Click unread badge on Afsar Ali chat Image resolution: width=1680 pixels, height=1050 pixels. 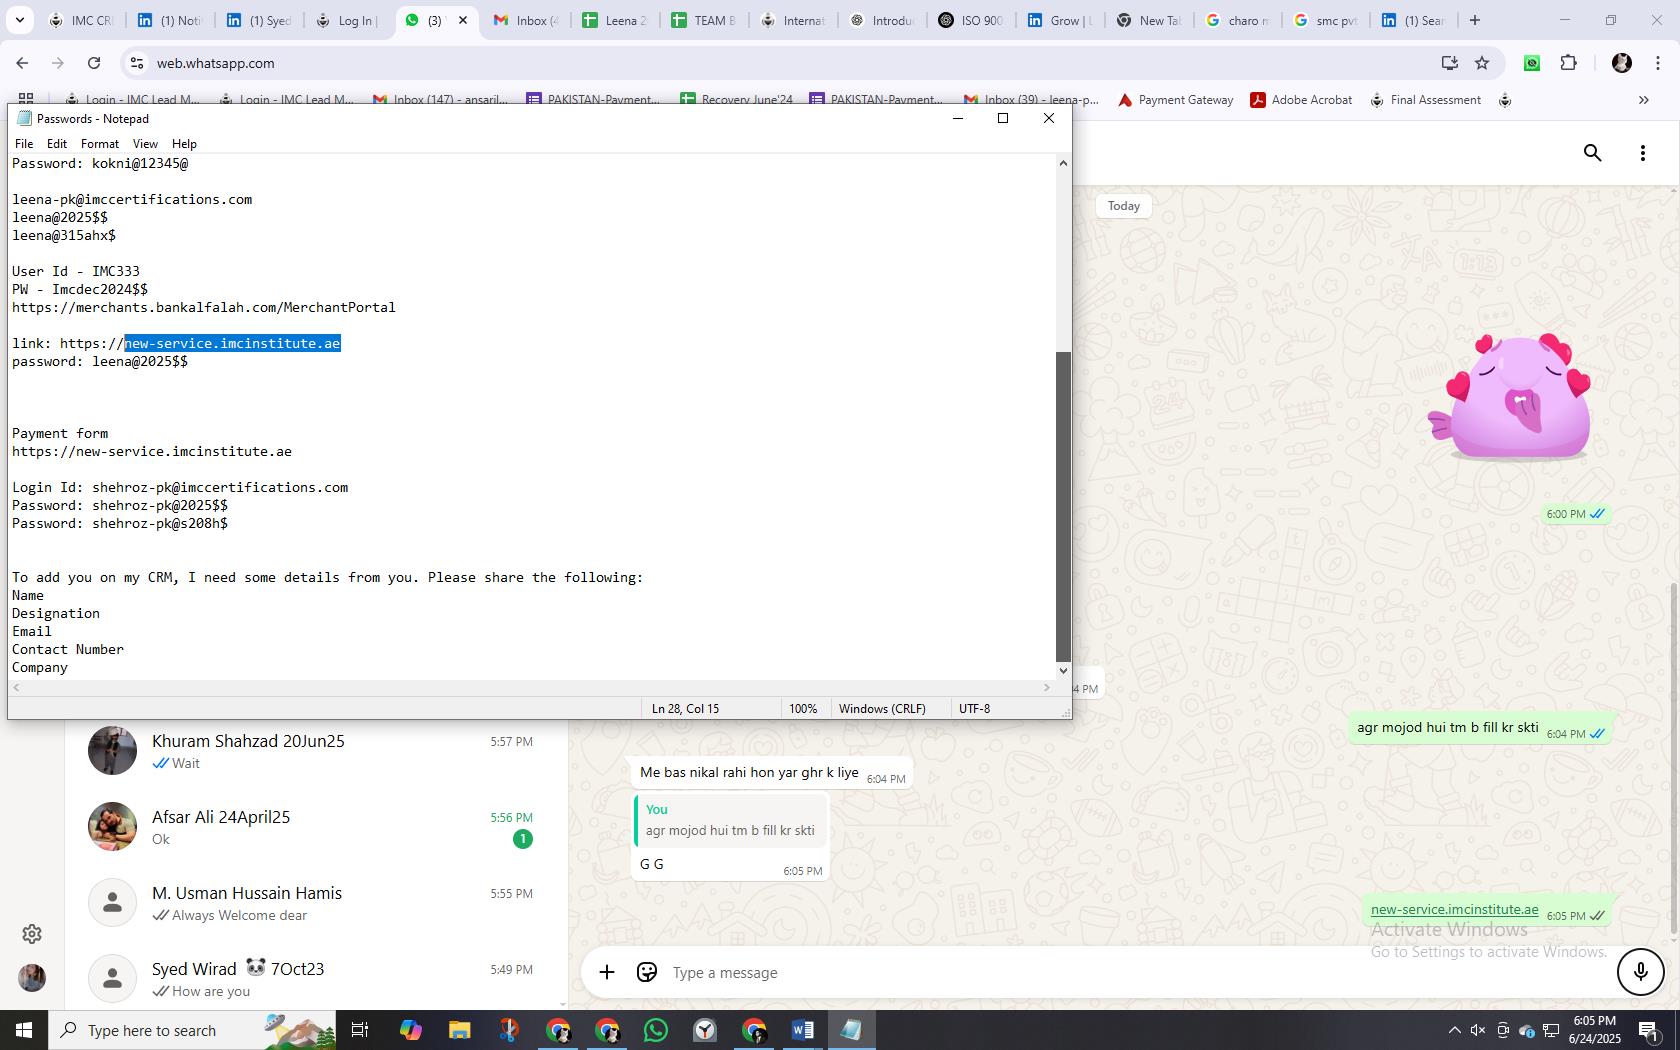tap(522, 839)
